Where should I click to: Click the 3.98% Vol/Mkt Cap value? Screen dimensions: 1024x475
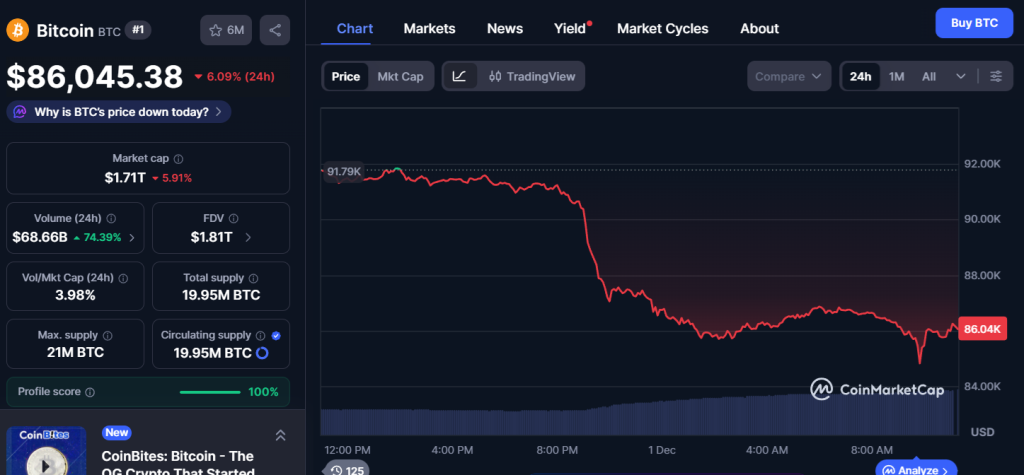tap(76, 295)
